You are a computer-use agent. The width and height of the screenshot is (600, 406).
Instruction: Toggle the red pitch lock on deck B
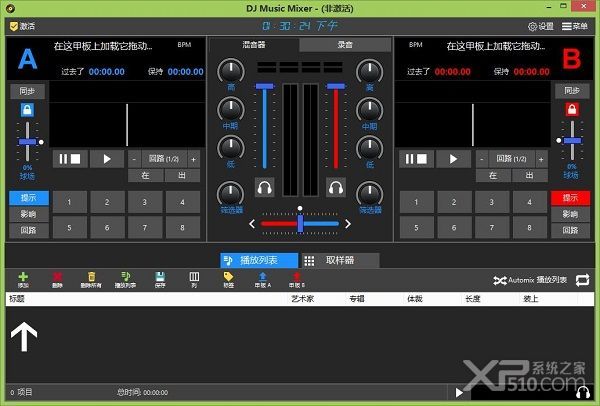click(x=572, y=109)
